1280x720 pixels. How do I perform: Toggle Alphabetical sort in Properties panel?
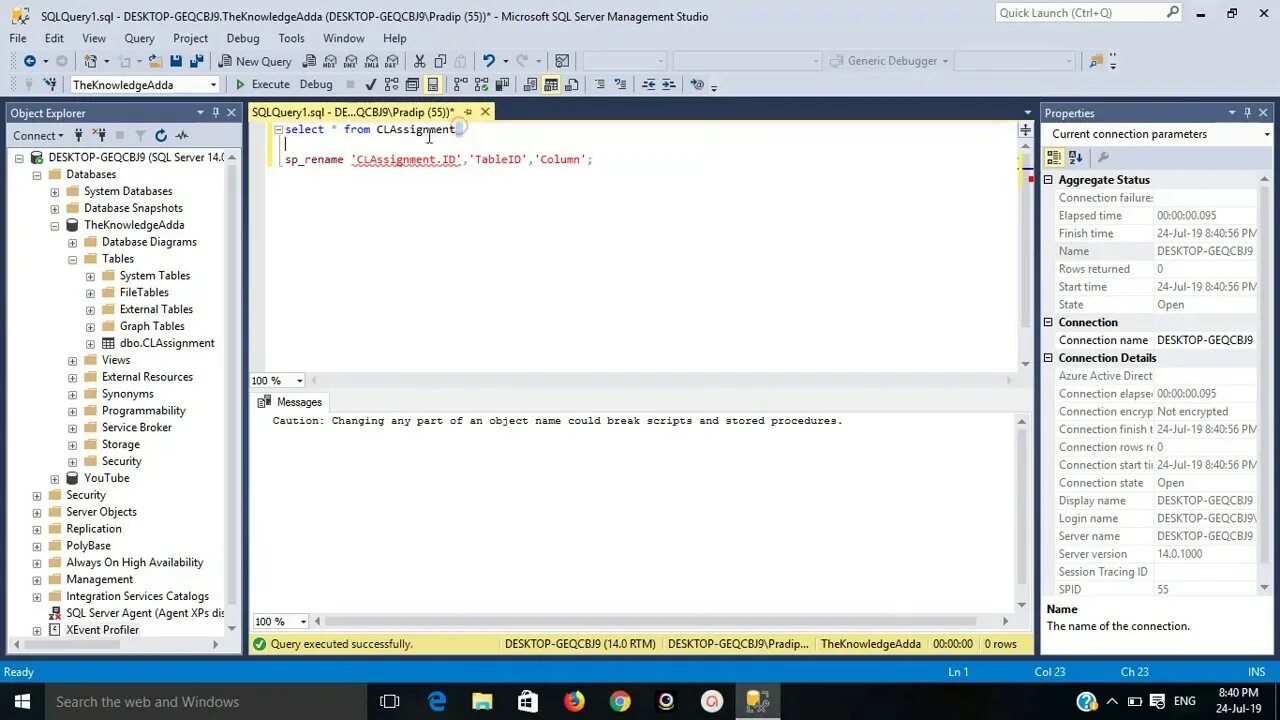coord(1076,157)
